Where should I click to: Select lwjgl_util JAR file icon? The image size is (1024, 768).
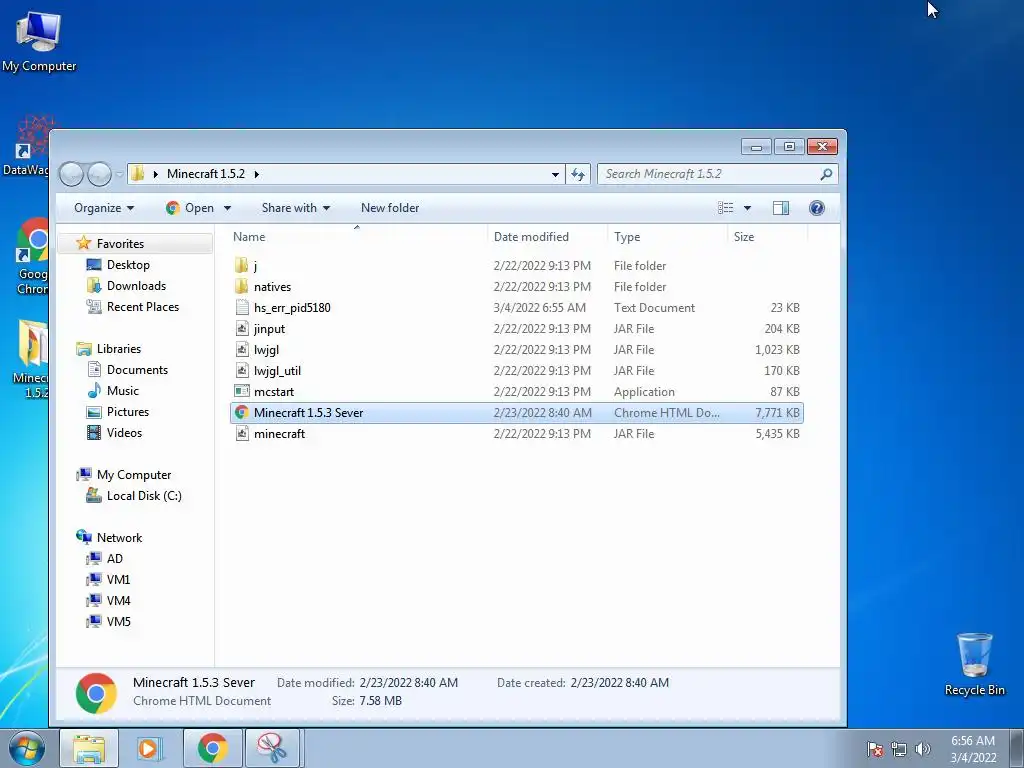click(242, 370)
